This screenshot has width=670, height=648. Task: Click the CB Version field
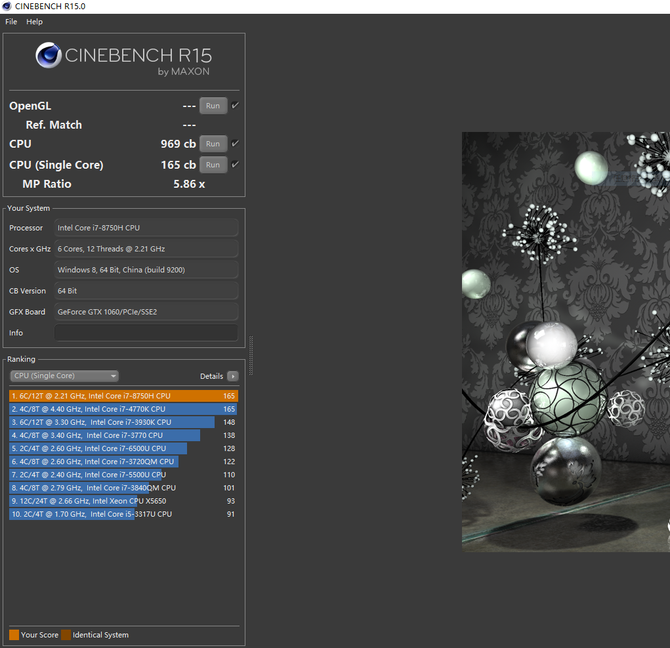coord(146,290)
